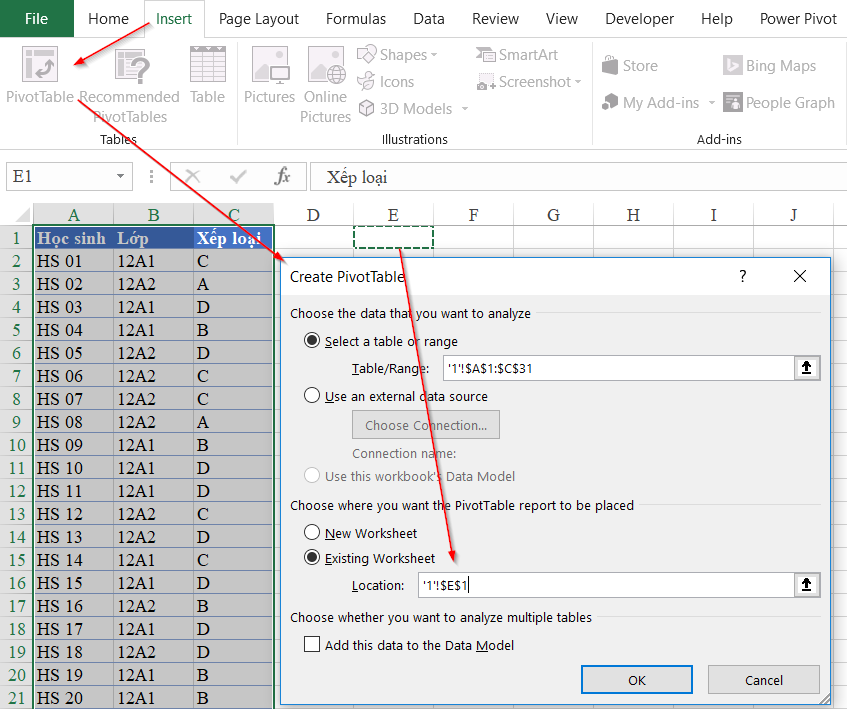Switch to the Home tab
The height and width of the screenshot is (709, 847).
108,18
